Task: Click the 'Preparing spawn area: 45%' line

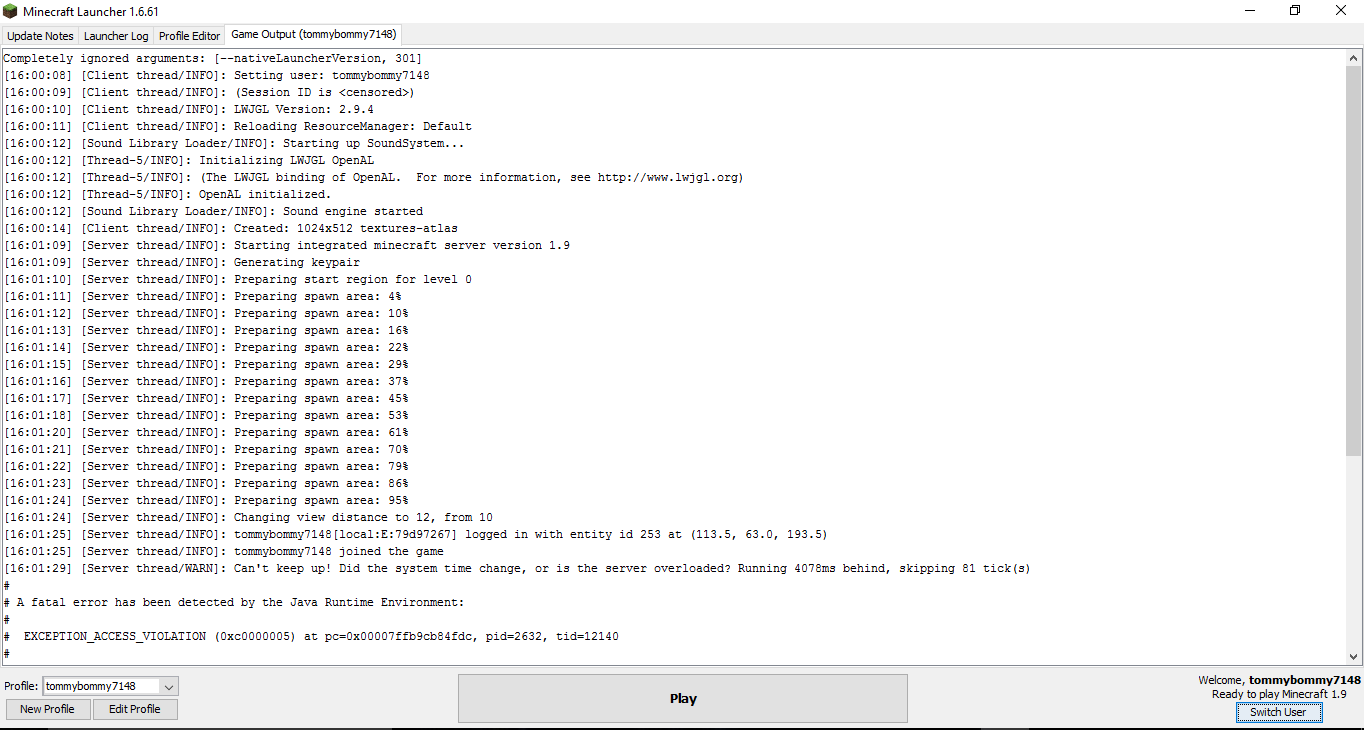Action: click(206, 398)
